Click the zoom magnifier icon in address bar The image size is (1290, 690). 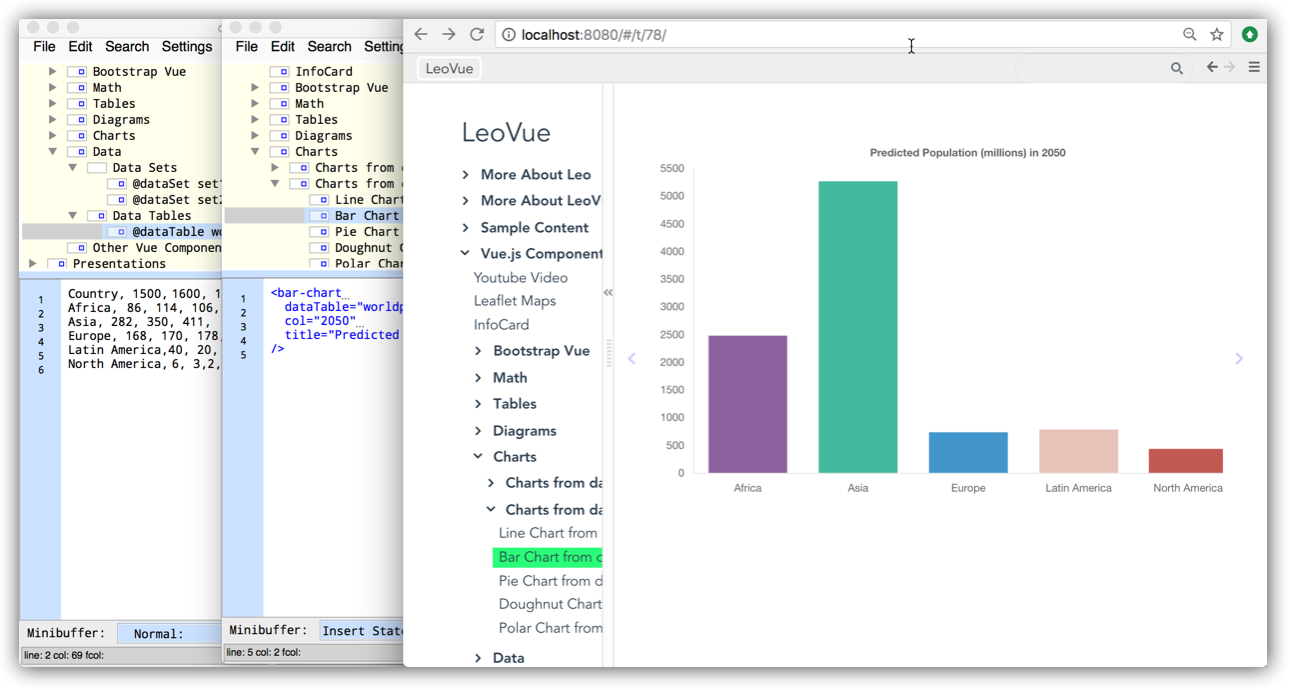click(x=1189, y=34)
